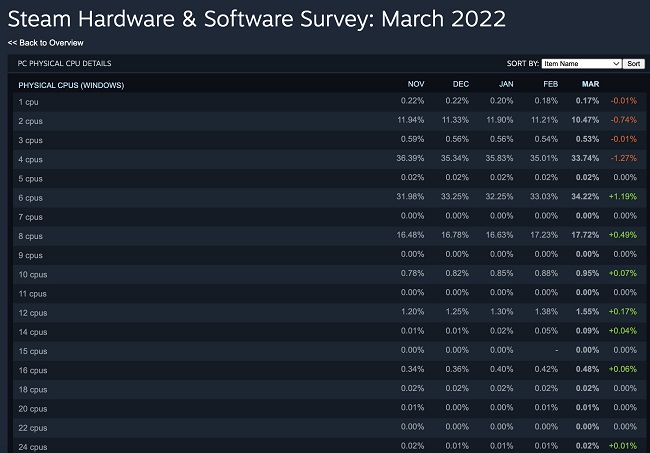Click the NOV column header

coord(415,84)
